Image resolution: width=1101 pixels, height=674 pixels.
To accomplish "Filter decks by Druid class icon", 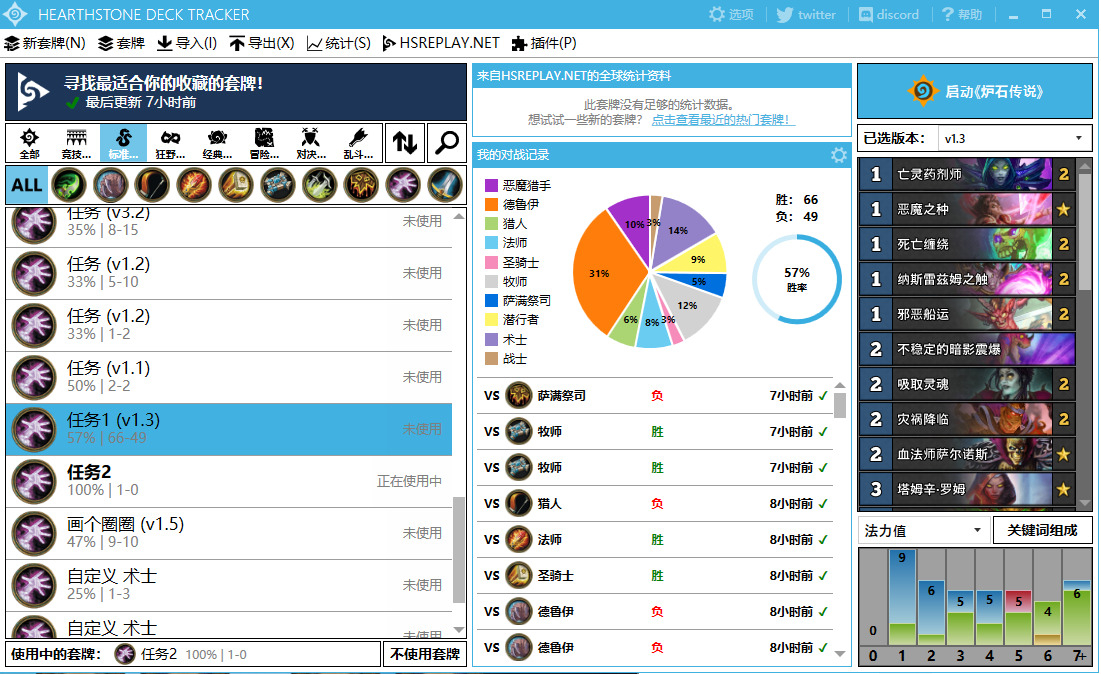I will click(110, 185).
